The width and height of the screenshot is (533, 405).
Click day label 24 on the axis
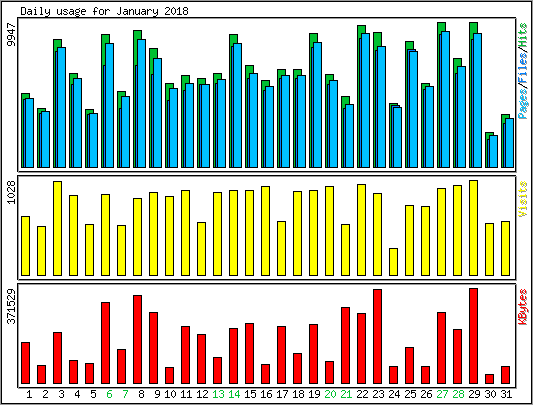[x=394, y=394]
